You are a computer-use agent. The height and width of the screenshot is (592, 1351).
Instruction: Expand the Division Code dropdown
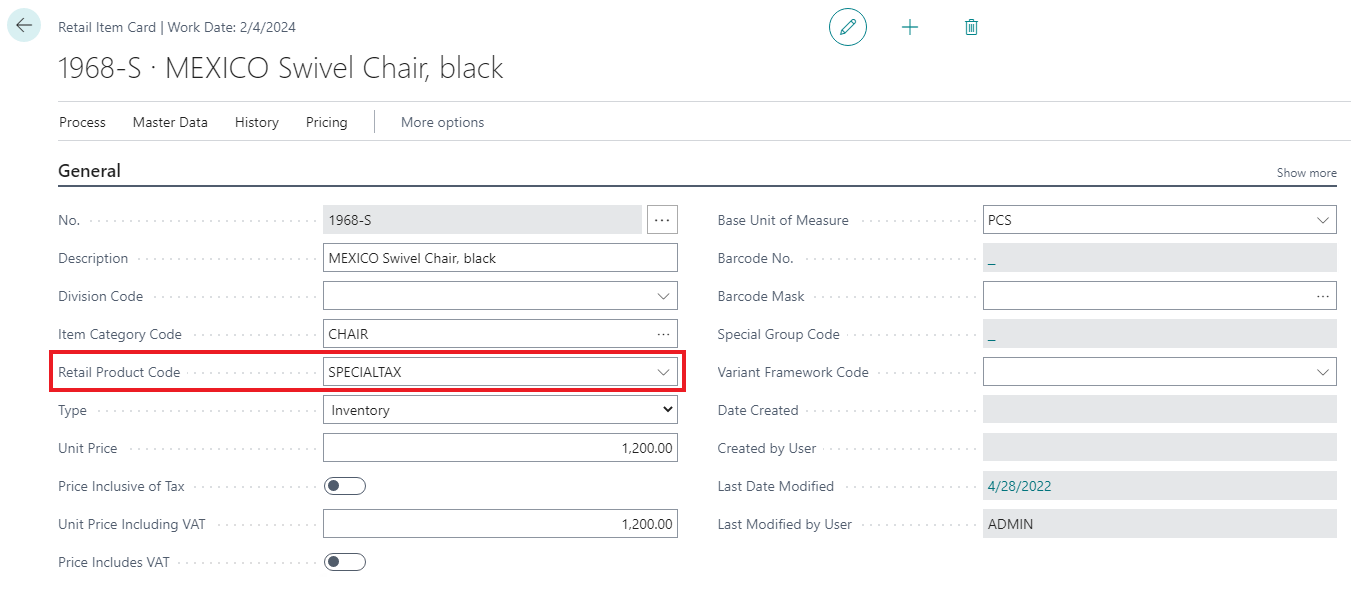click(663, 296)
